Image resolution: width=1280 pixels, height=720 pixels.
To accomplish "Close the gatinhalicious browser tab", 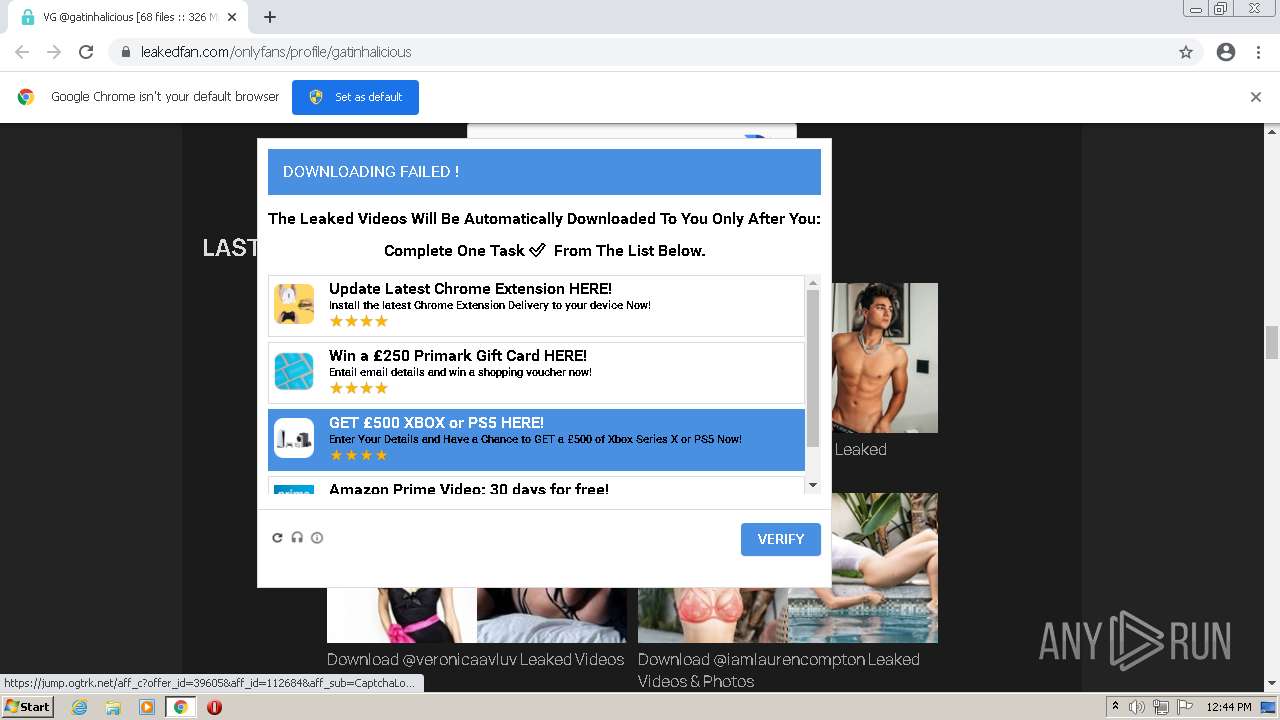I will (x=233, y=17).
